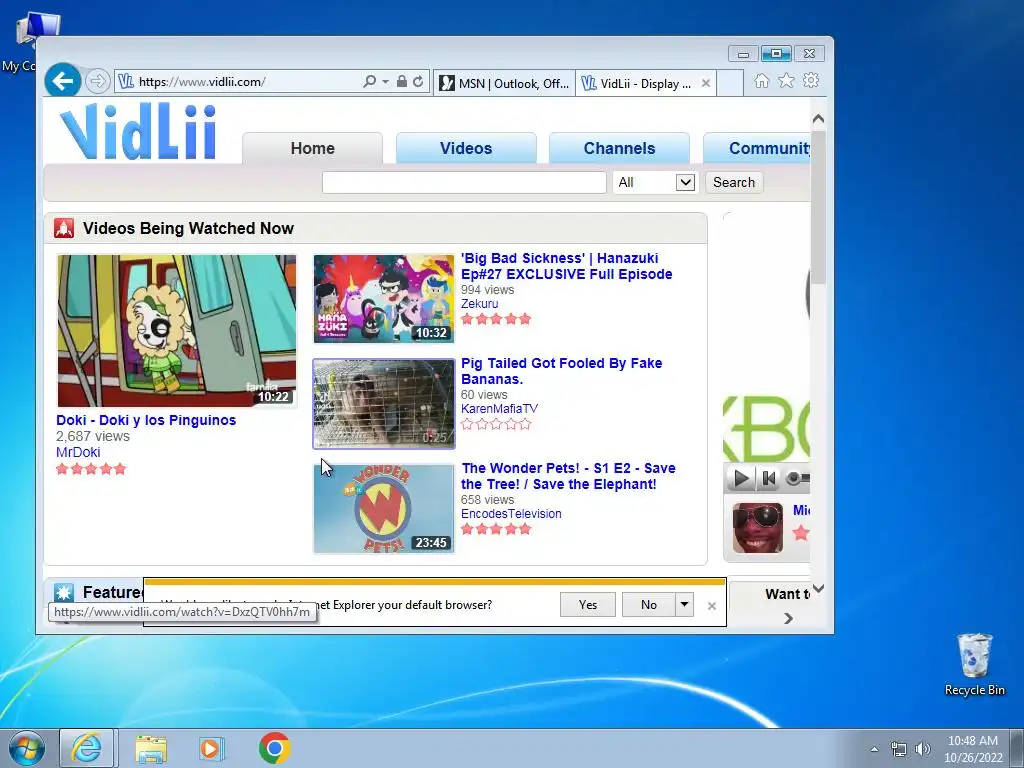
Task: Refresh the page with the reload icon
Action: 418,81
